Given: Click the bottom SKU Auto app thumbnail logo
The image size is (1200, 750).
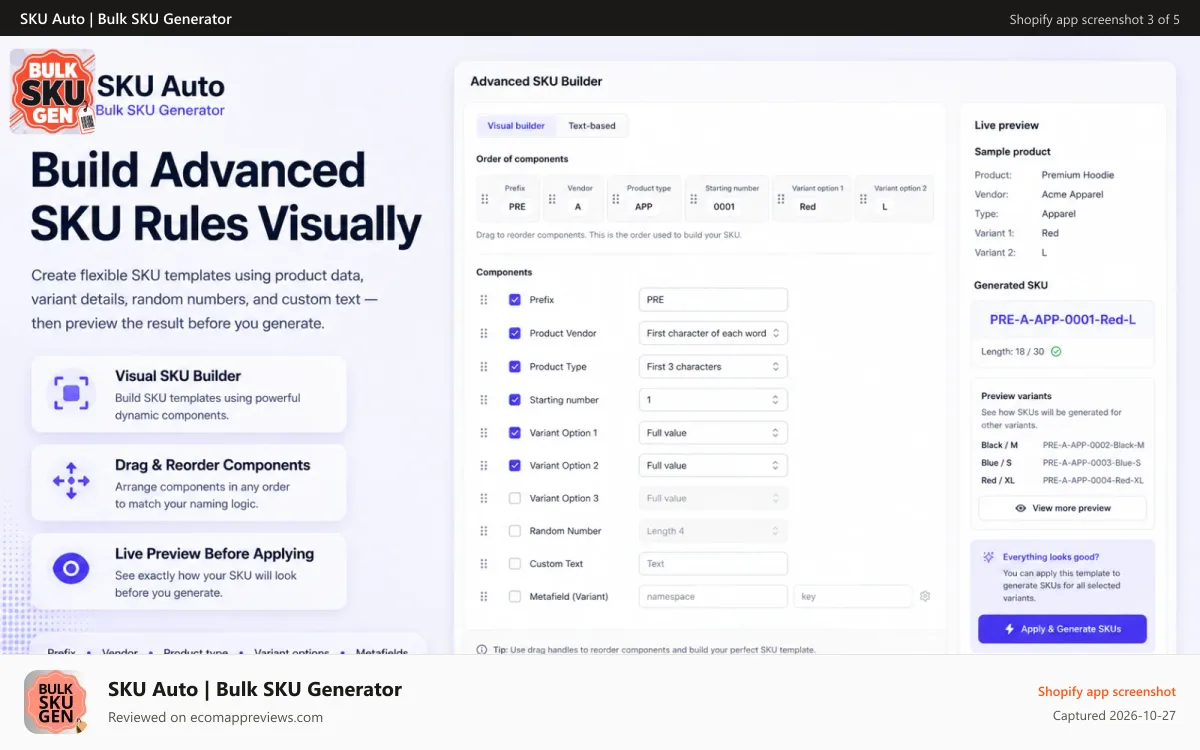Looking at the screenshot, I should tap(56, 702).
